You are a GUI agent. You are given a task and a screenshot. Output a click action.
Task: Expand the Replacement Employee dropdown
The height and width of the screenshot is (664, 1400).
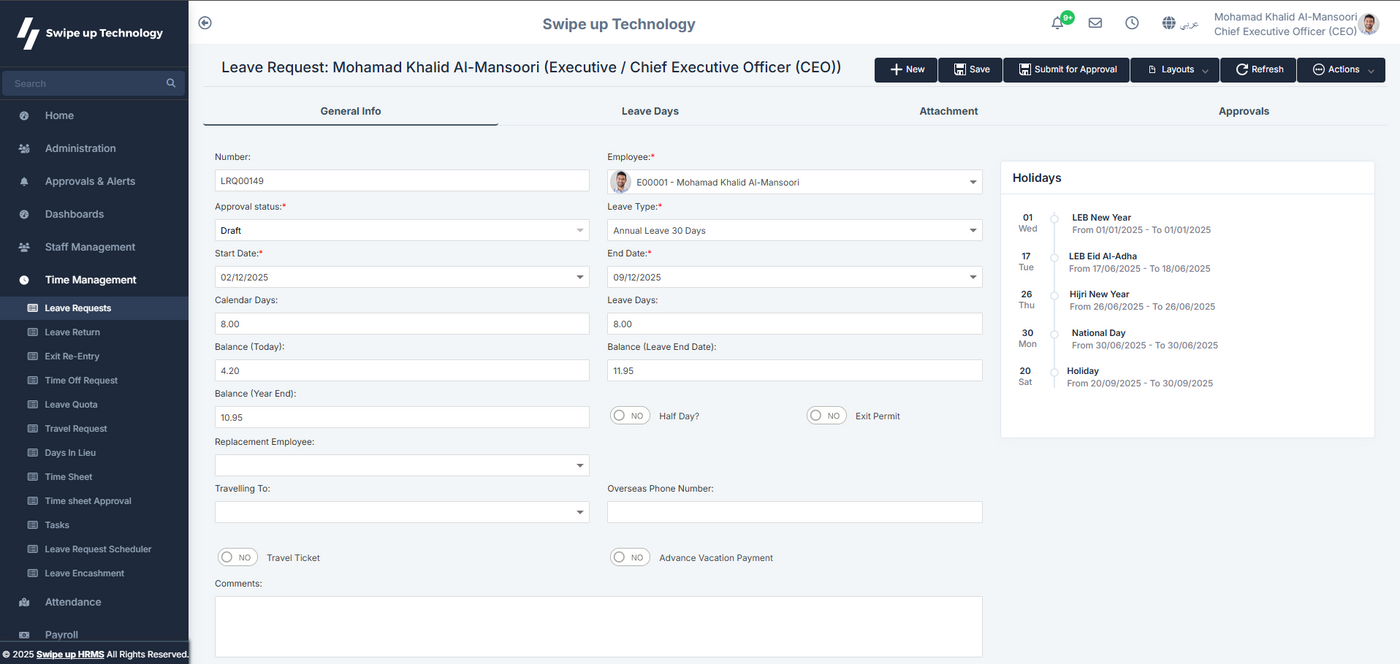click(x=401, y=466)
